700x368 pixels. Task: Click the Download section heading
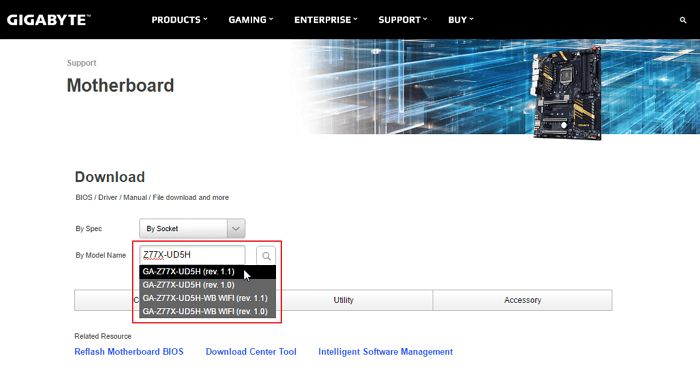click(110, 177)
